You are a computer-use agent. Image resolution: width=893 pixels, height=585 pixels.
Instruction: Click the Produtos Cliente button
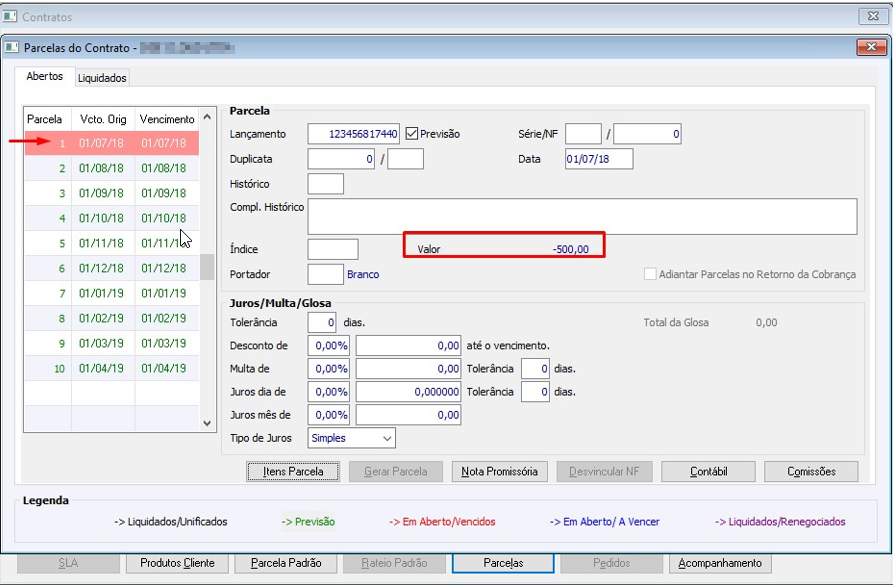pyautogui.click(x=177, y=563)
